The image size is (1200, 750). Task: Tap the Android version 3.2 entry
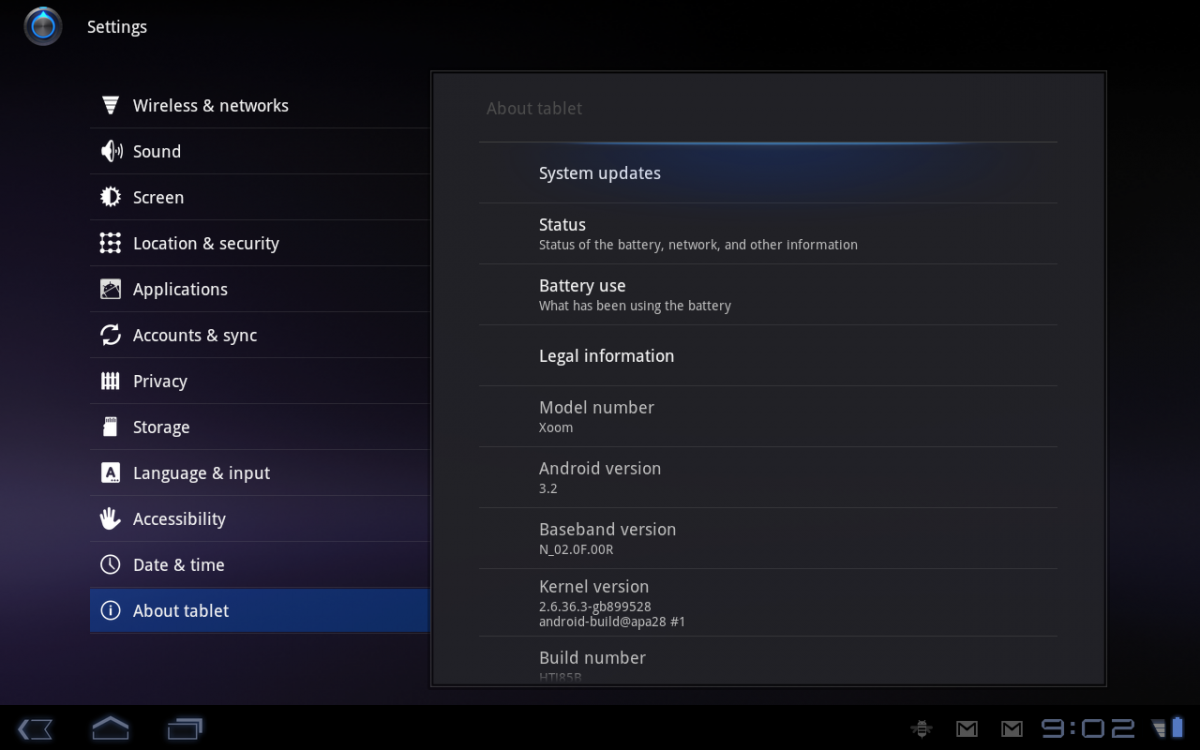point(768,478)
